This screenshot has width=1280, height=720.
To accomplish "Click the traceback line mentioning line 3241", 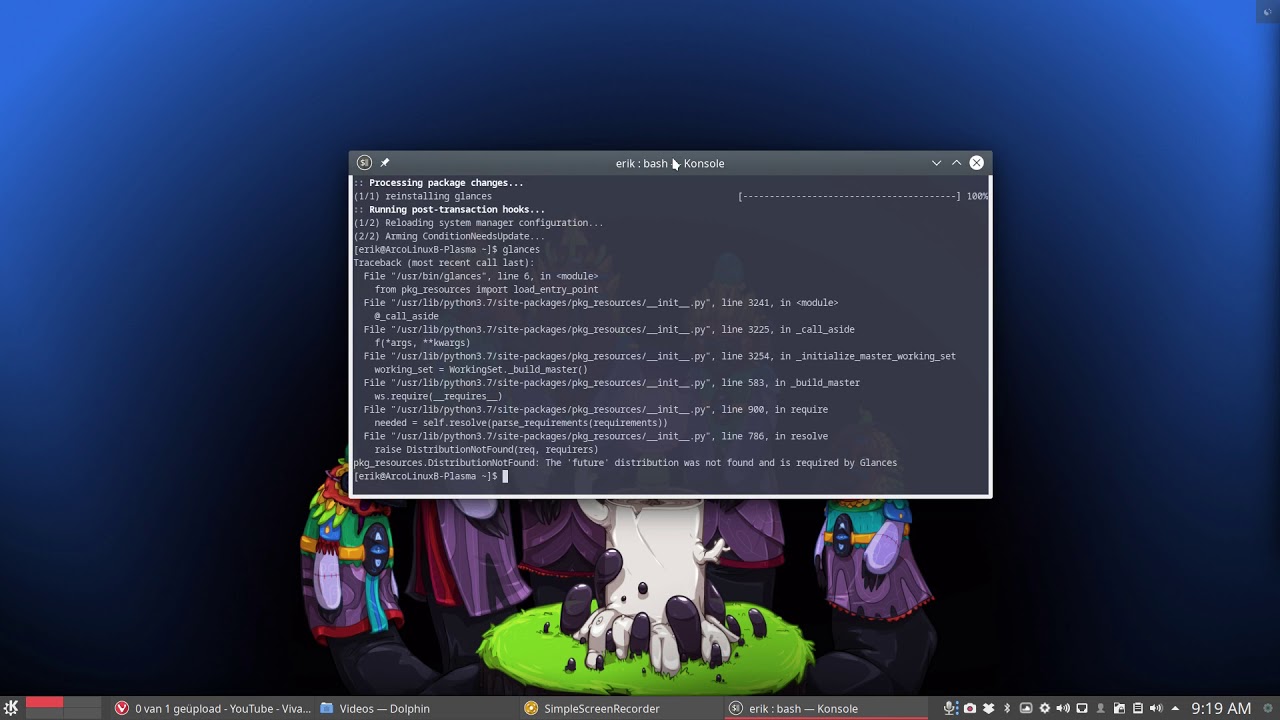I will (x=601, y=303).
